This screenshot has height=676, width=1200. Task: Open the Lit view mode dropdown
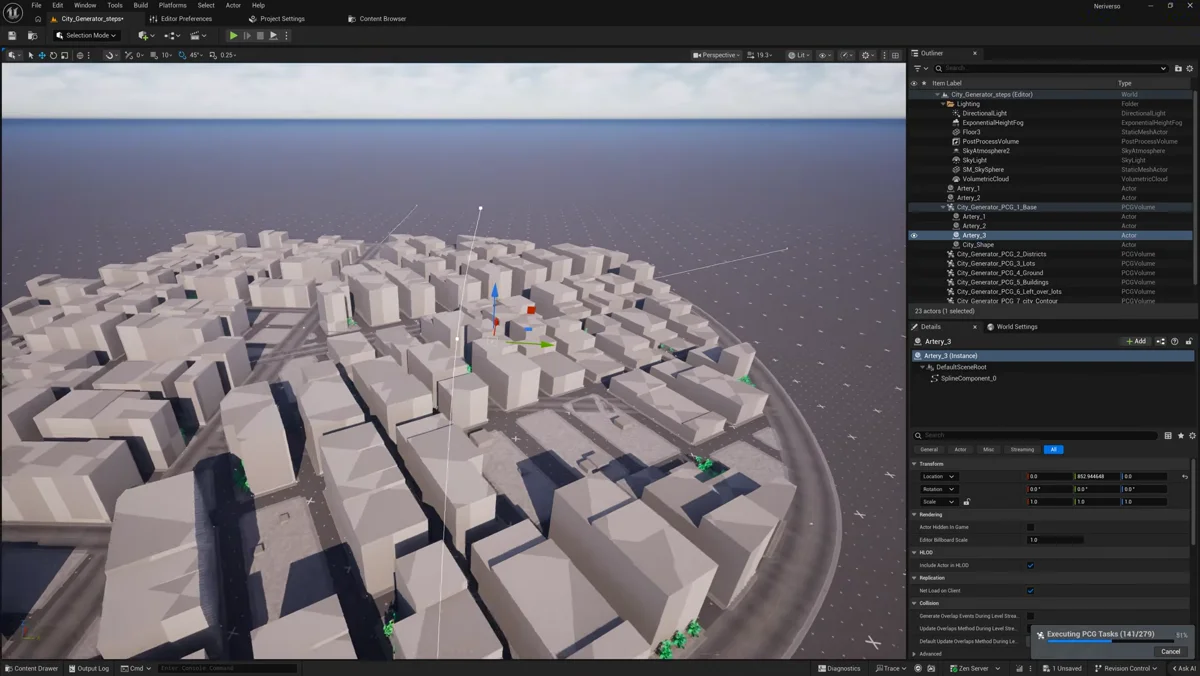[799, 55]
